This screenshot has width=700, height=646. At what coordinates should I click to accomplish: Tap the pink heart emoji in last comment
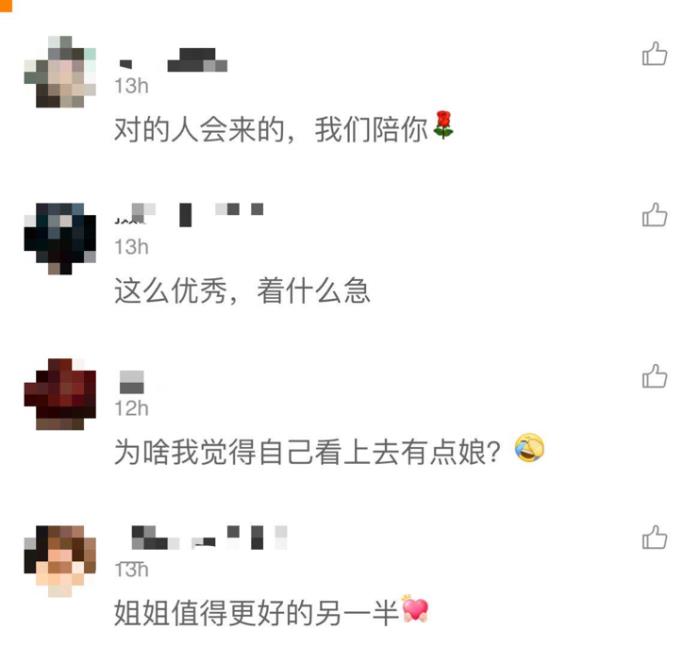[415, 609]
